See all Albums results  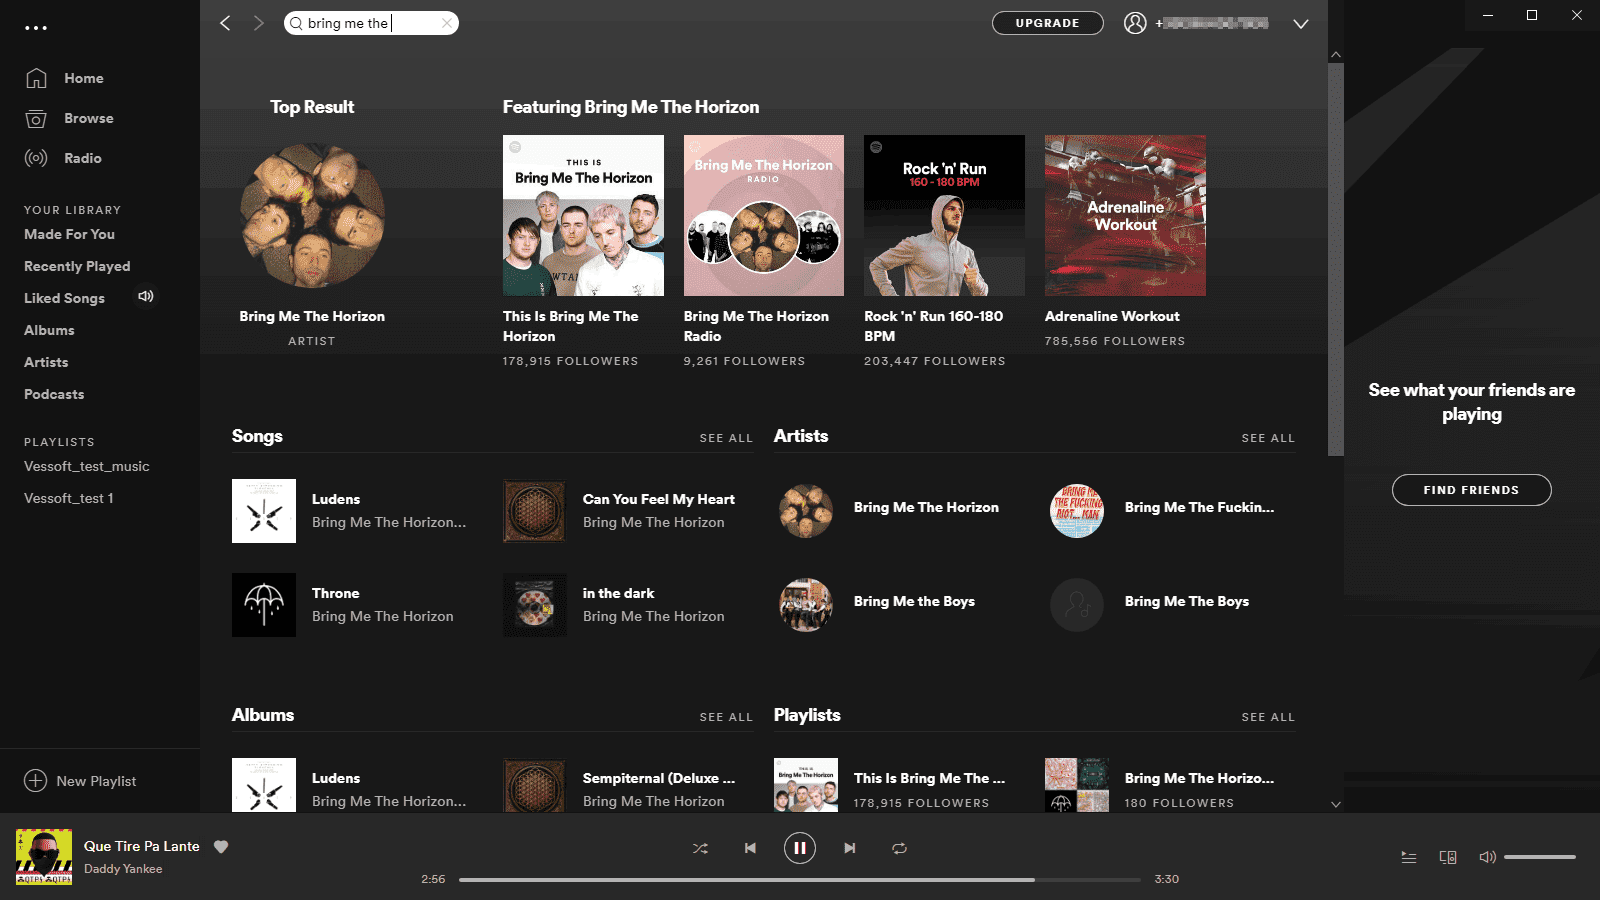click(726, 717)
